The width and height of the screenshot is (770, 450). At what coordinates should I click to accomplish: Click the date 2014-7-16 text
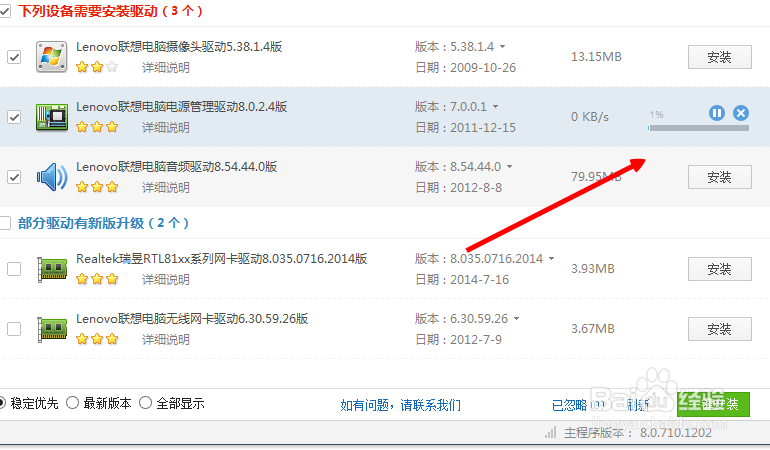480,280
